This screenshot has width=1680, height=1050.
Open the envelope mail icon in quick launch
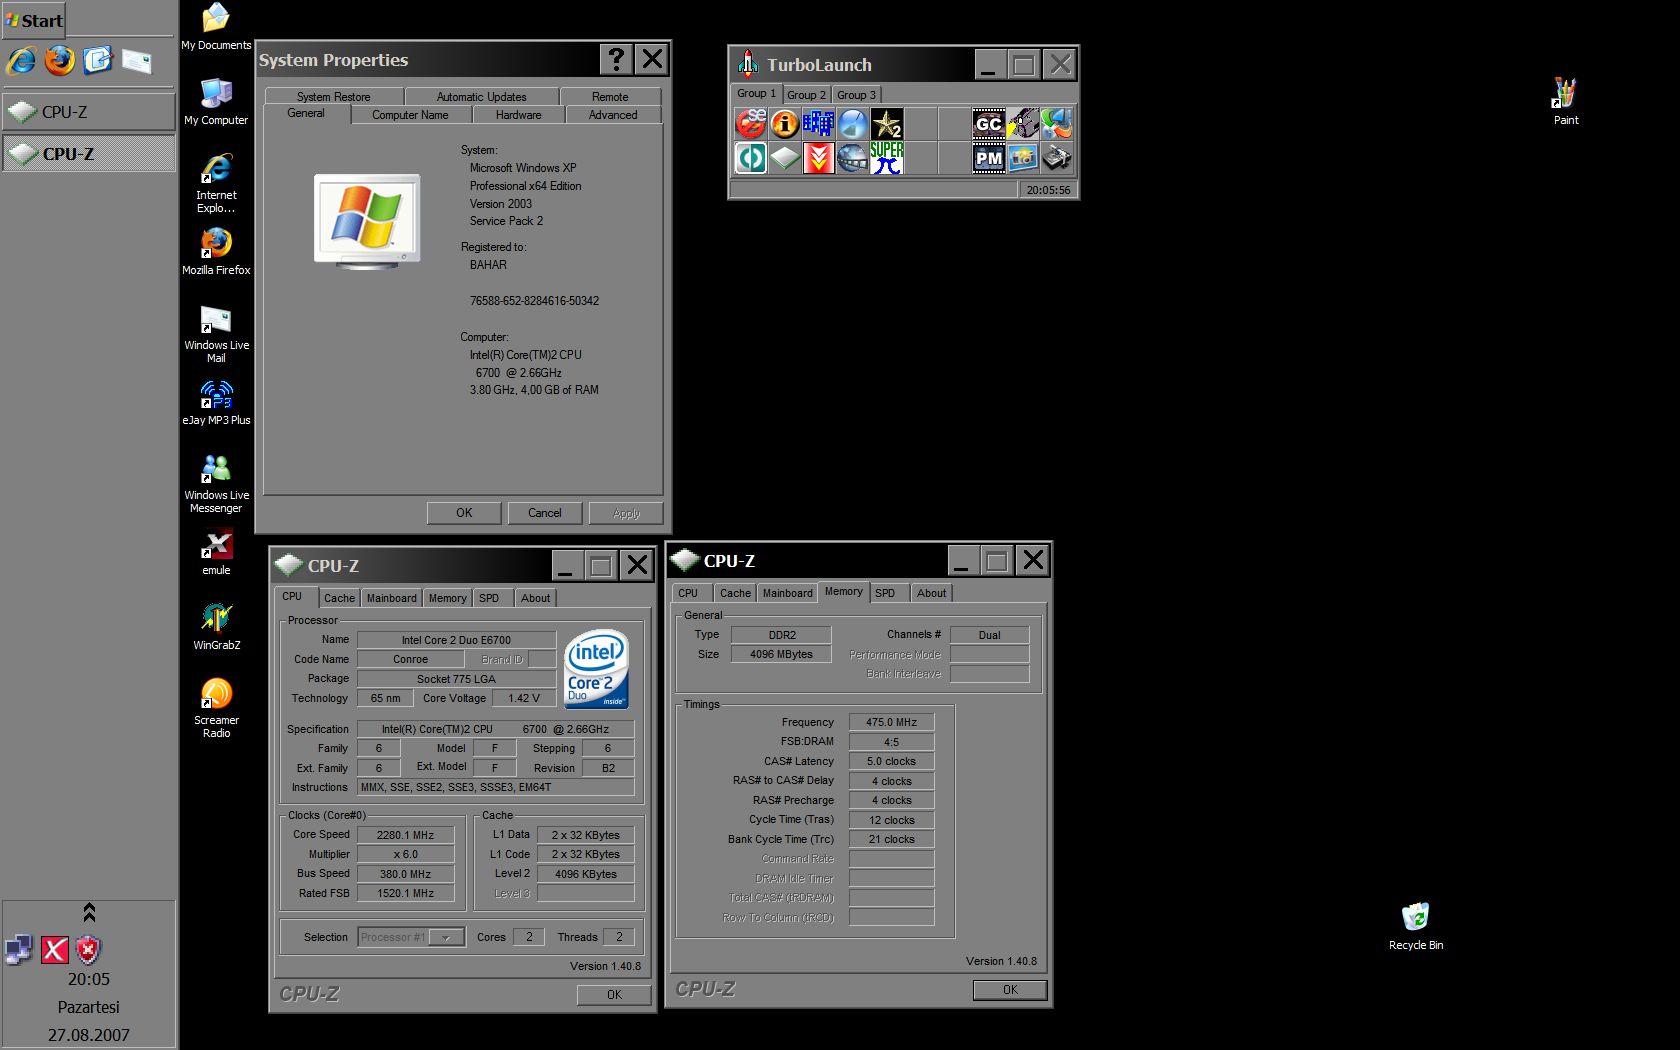pyautogui.click(x=136, y=61)
